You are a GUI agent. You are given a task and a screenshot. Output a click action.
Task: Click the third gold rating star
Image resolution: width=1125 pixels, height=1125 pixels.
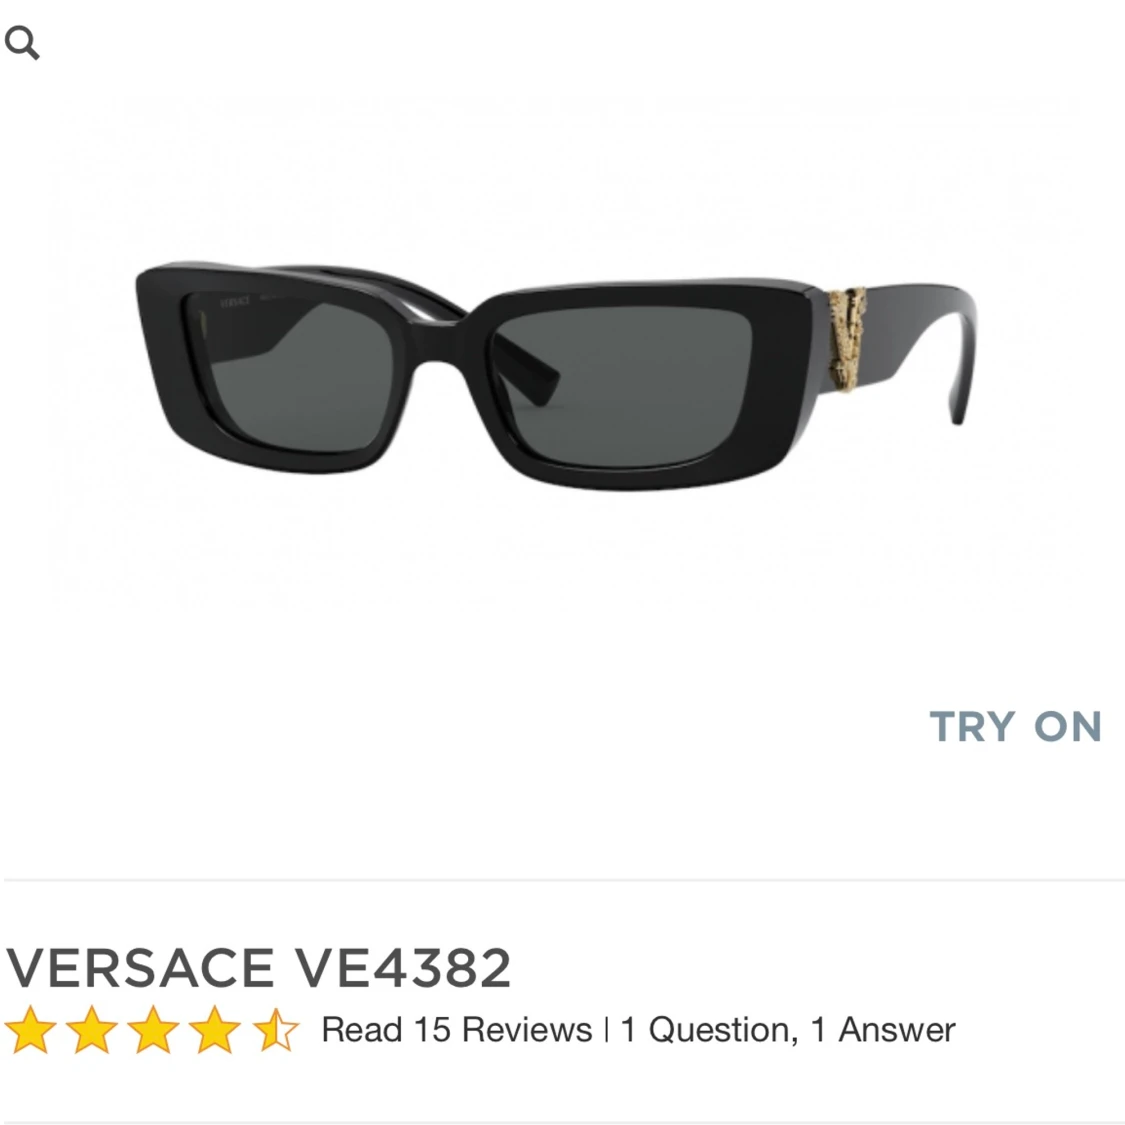point(154,1030)
